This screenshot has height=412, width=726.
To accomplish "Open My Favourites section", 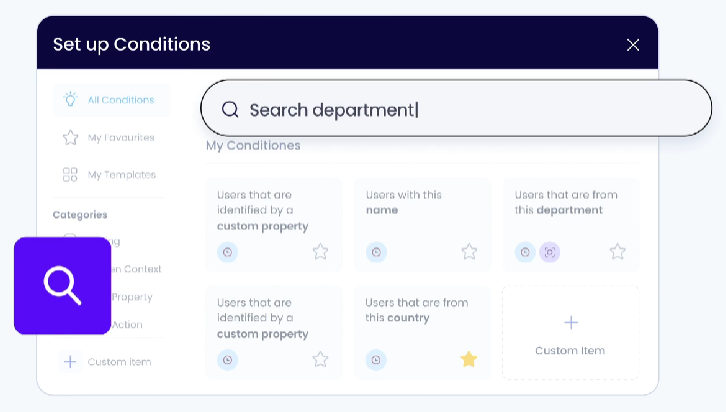I will point(109,137).
